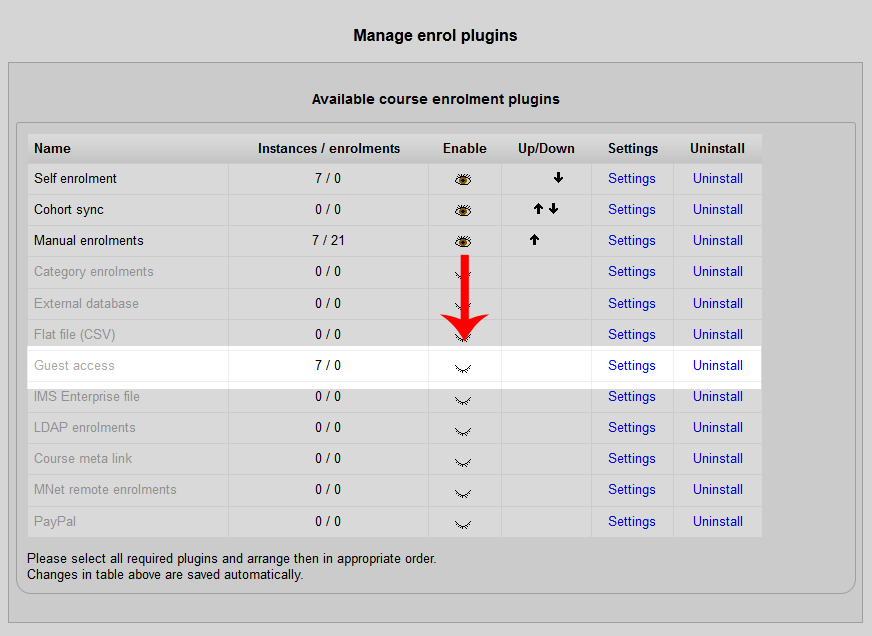The height and width of the screenshot is (636, 872).
Task: Move Cohort sync down with arrow
Action: click(x=553, y=209)
